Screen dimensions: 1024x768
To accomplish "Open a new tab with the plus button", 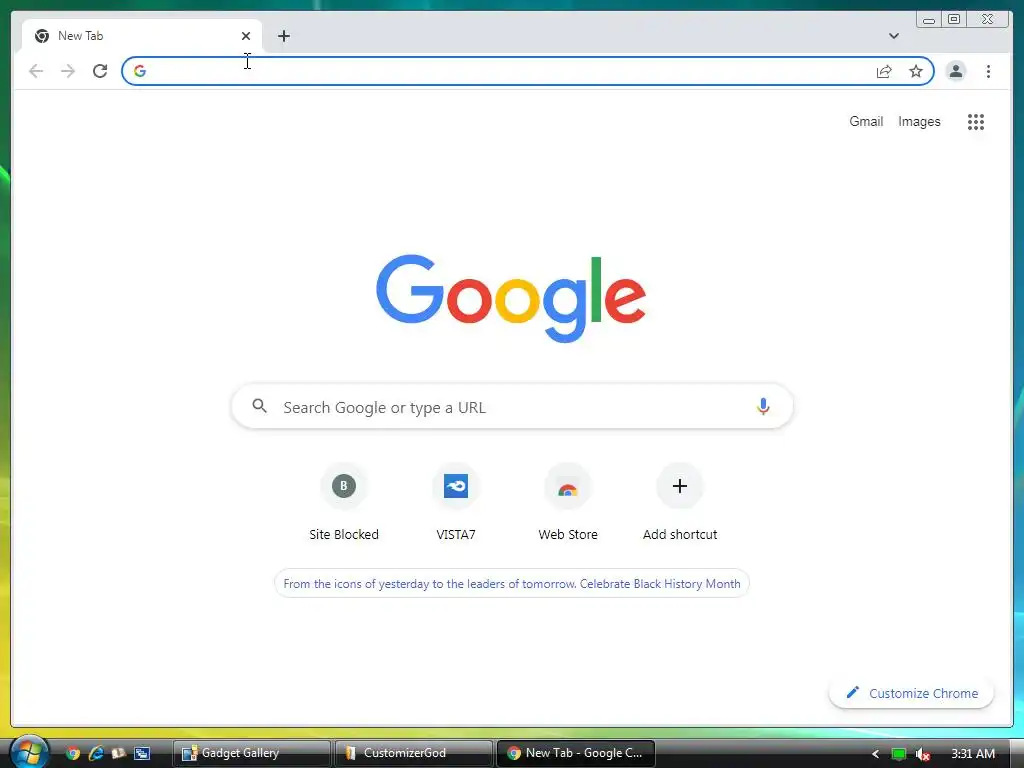I will pyautogui.click(x=283, y=36).
